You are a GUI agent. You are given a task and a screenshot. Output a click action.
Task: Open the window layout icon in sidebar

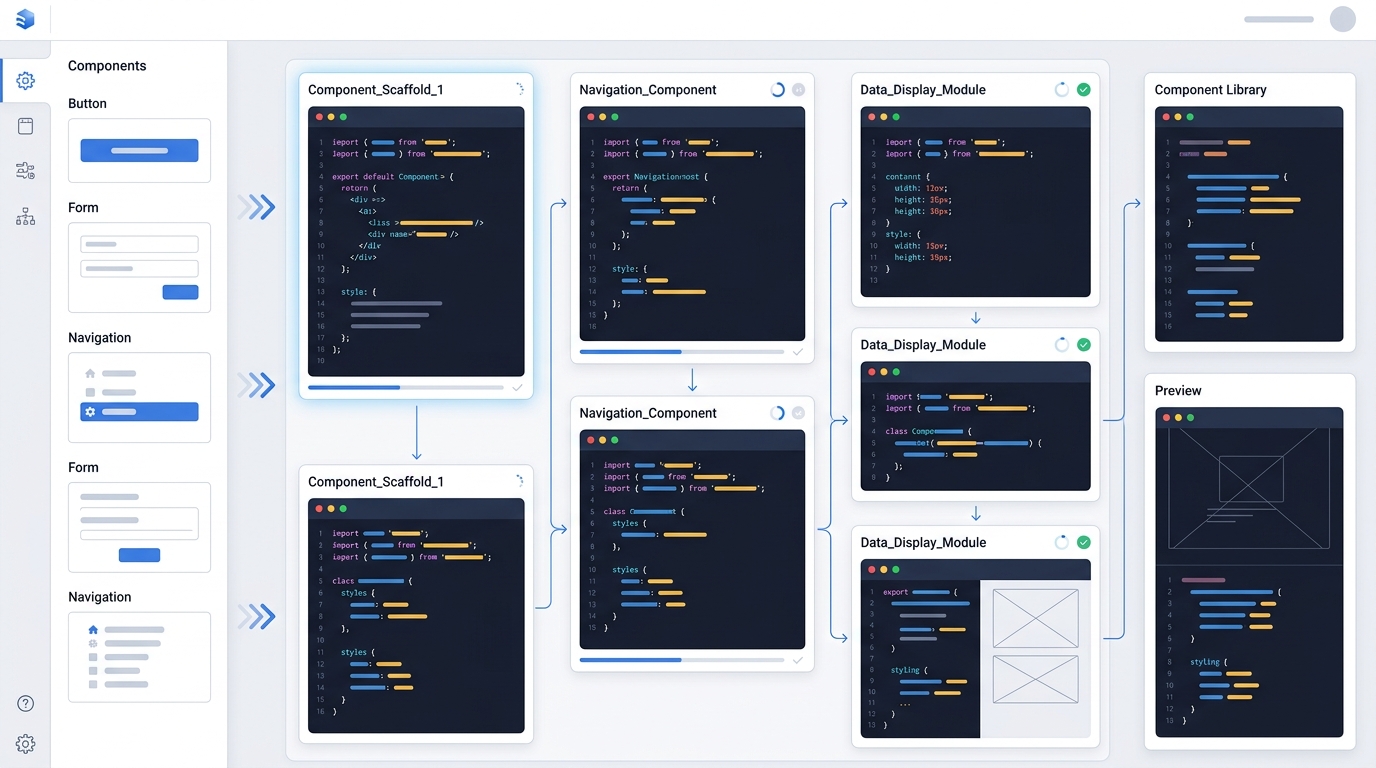coord(26,126)
